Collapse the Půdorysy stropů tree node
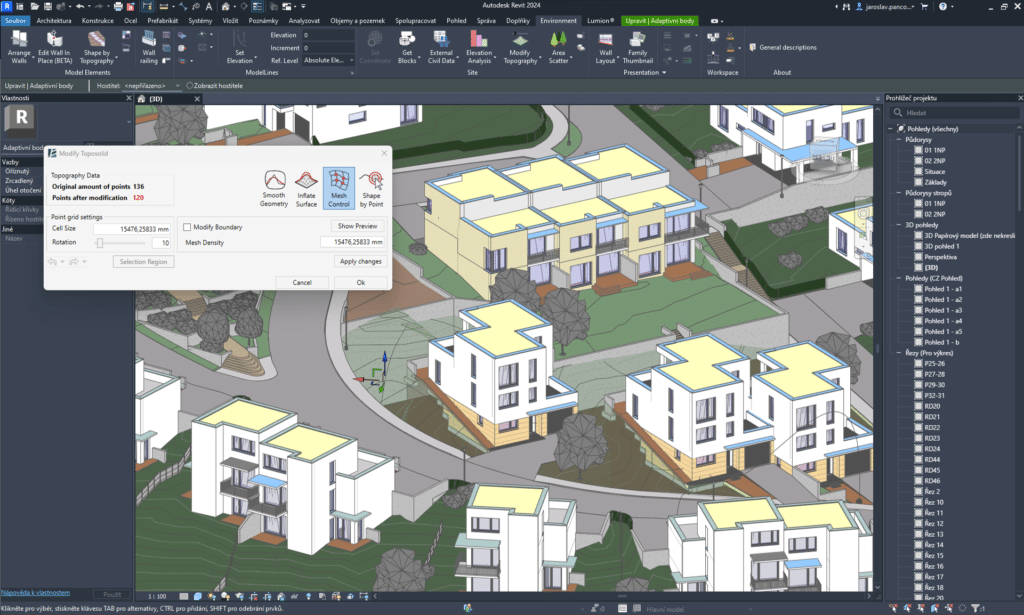 [x=899, y=193]
